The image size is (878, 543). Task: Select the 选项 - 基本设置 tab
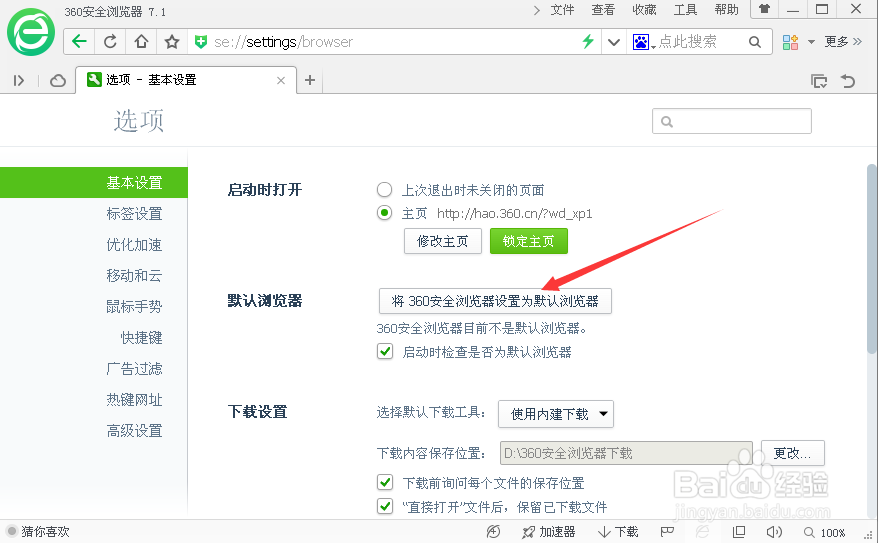click(185, 80)
